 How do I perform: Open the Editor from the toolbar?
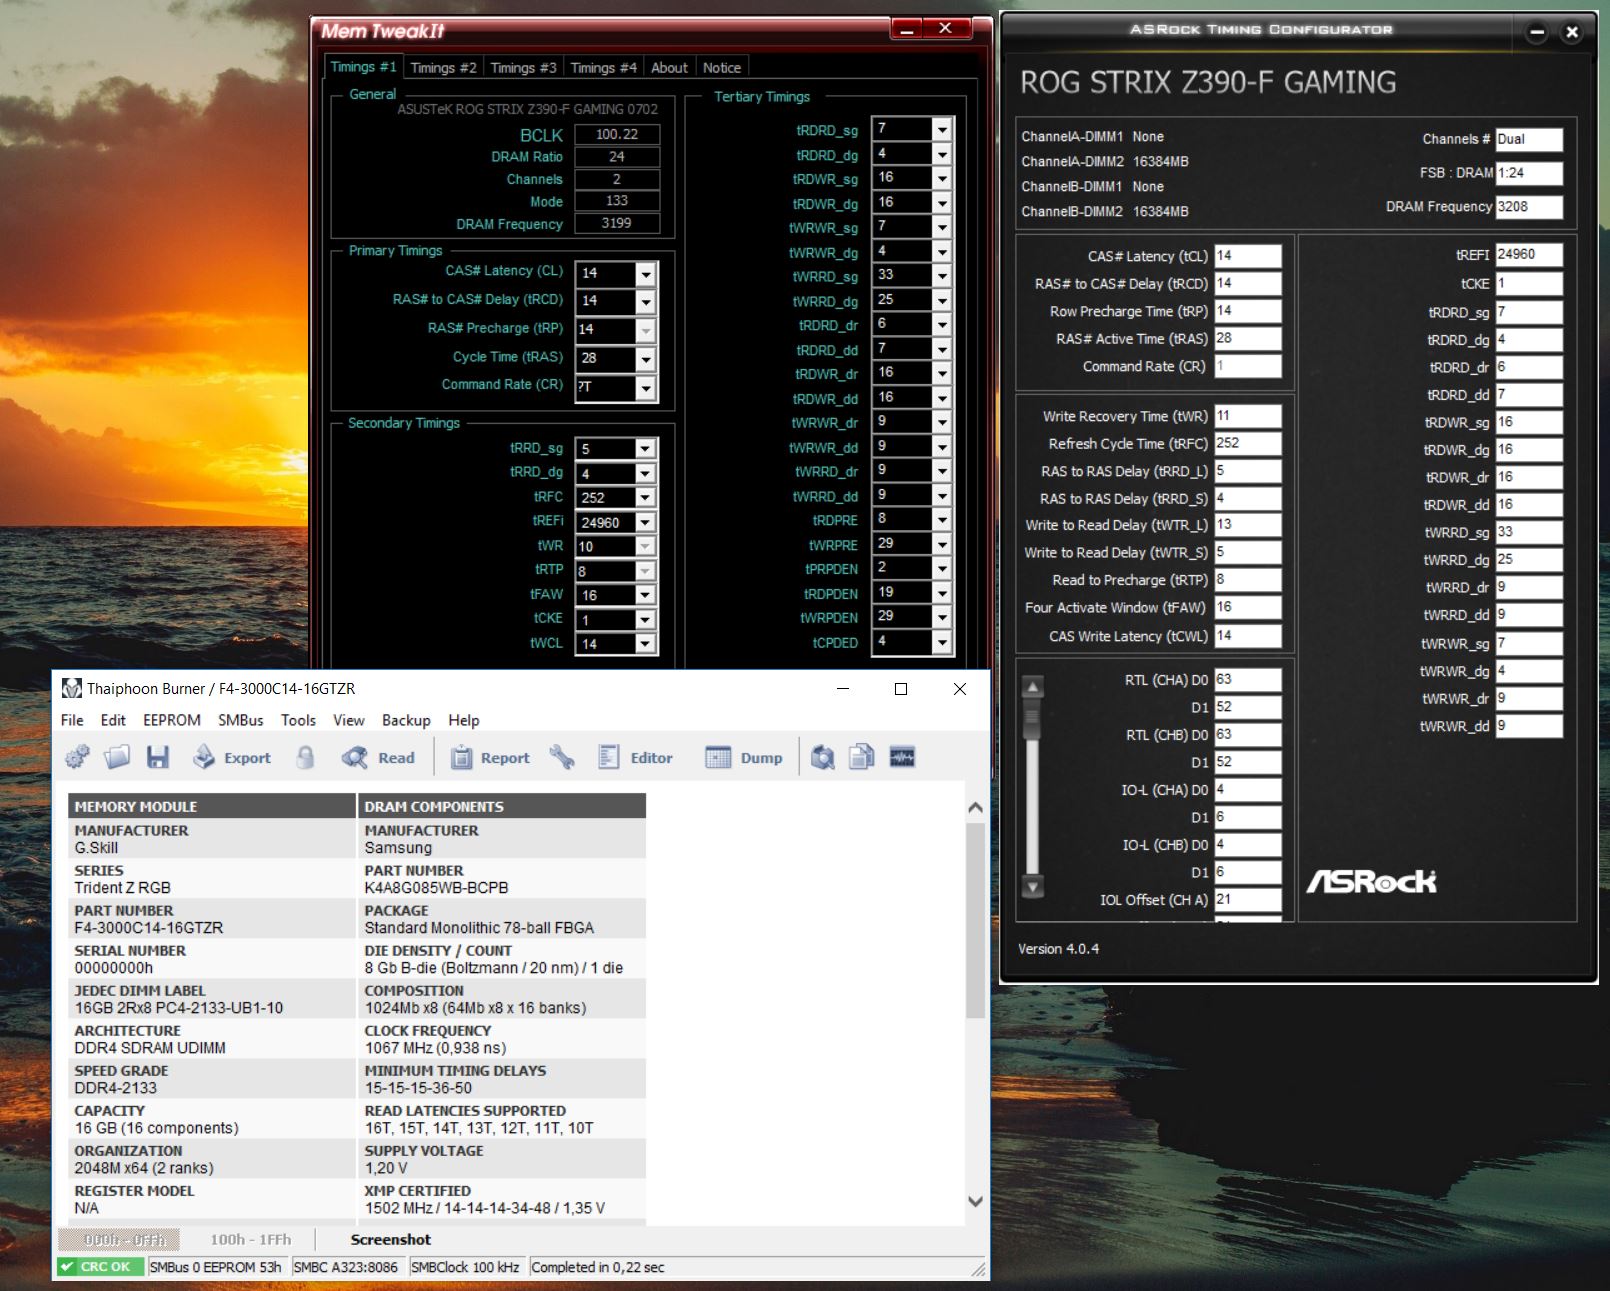(x=635, y=758)
